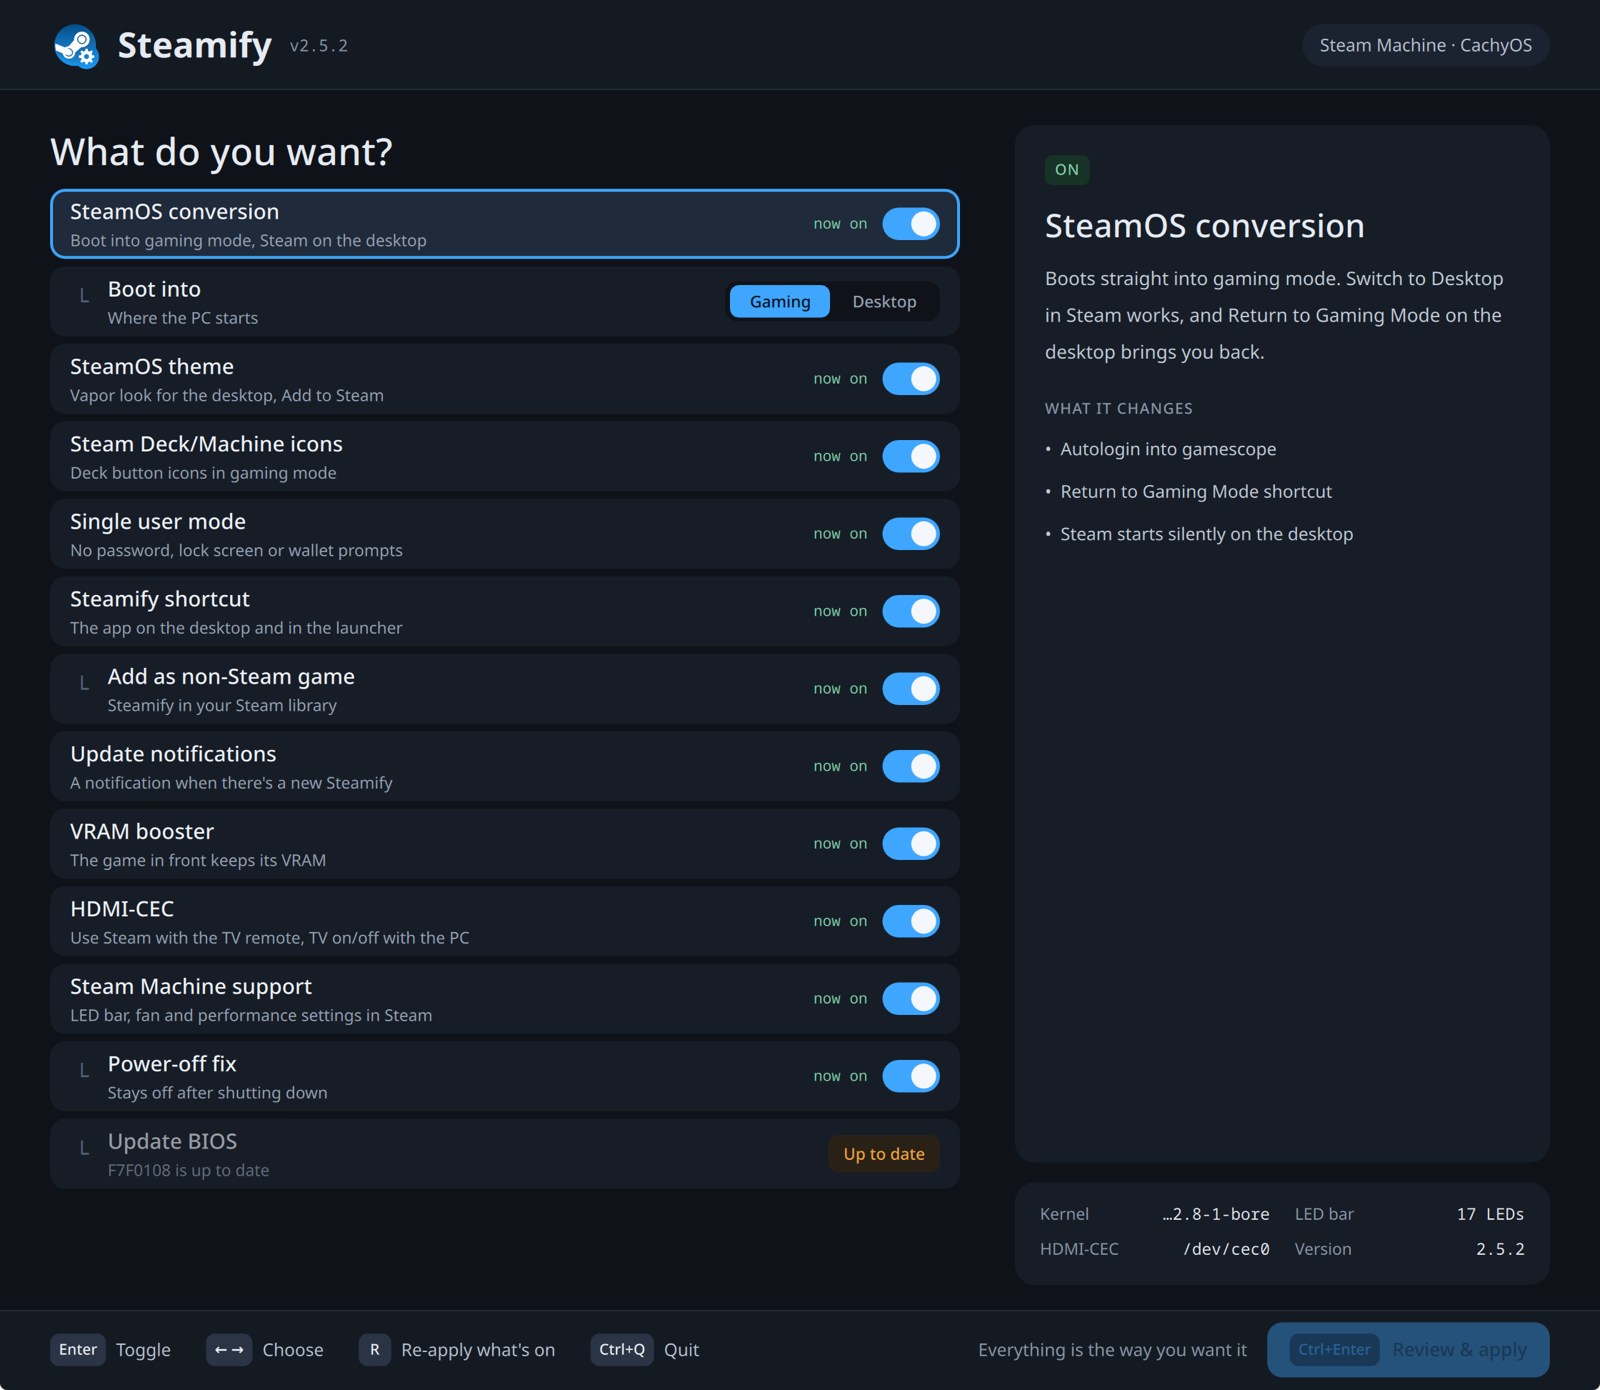Image resolution: width=1600 pixels, height=1390 pixels.
Task: Click the Enter key hint
Action: [x=78, y=1350]
